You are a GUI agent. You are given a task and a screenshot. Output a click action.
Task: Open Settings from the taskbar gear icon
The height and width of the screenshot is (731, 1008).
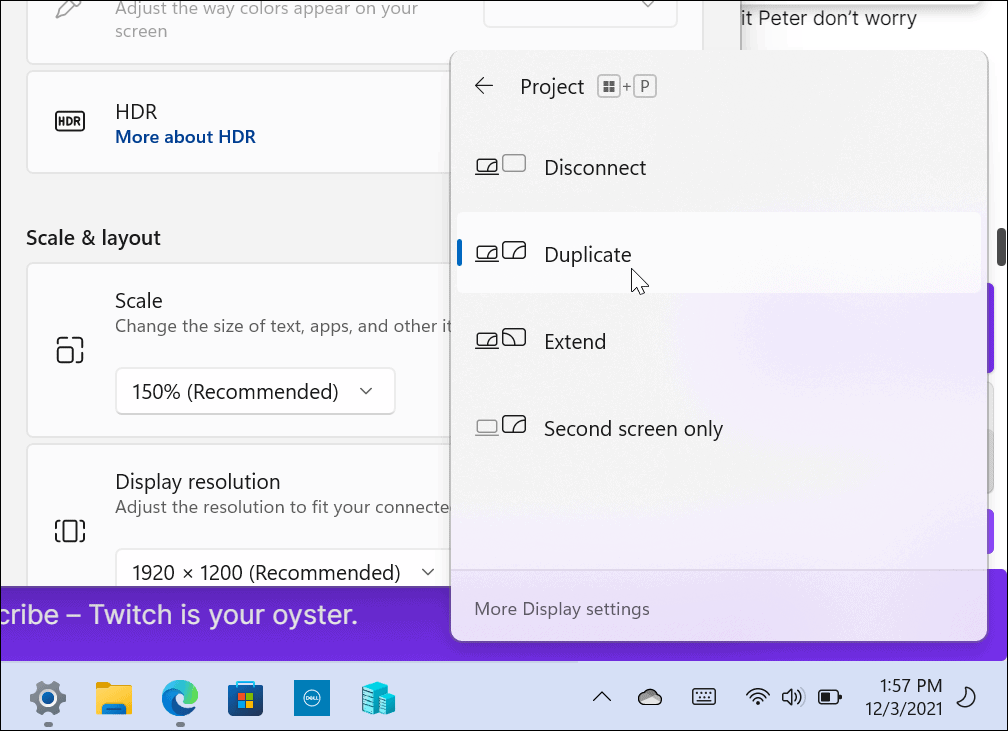pos(48,698)
